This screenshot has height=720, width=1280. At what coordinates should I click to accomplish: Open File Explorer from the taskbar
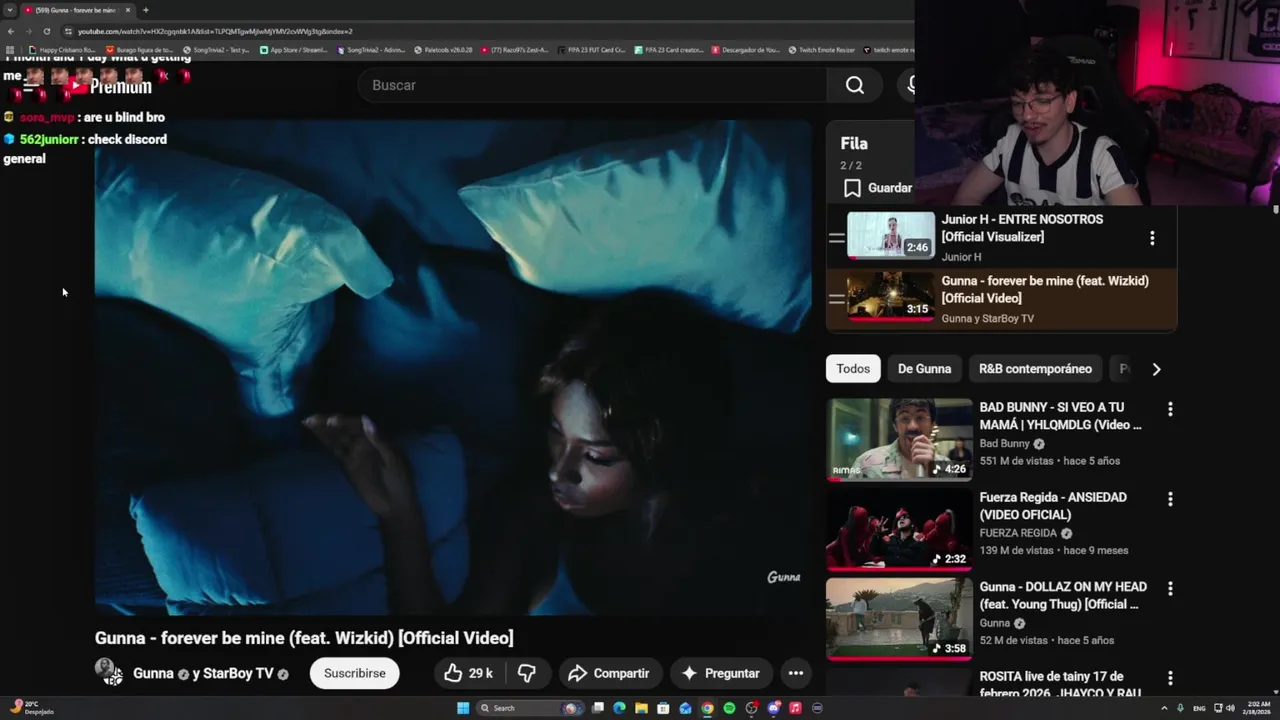click(x=641, y=708)
